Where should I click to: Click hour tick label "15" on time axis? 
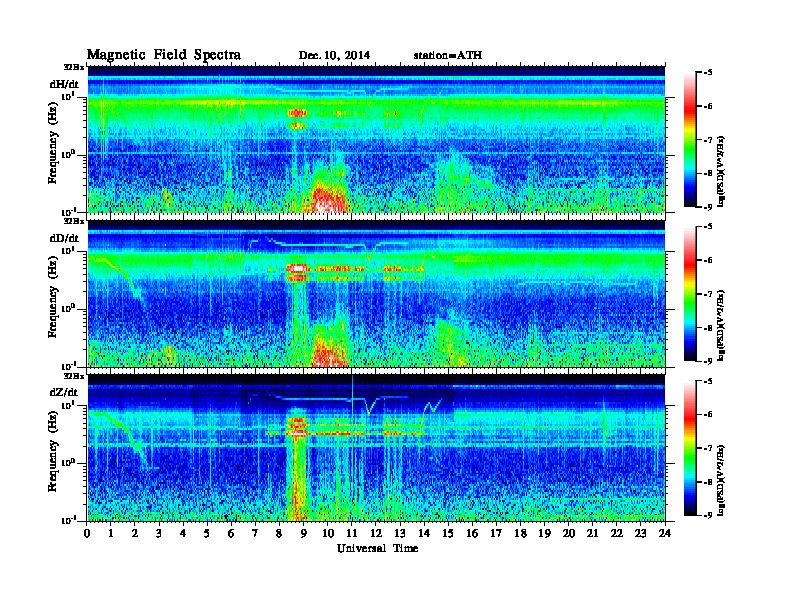449,533
